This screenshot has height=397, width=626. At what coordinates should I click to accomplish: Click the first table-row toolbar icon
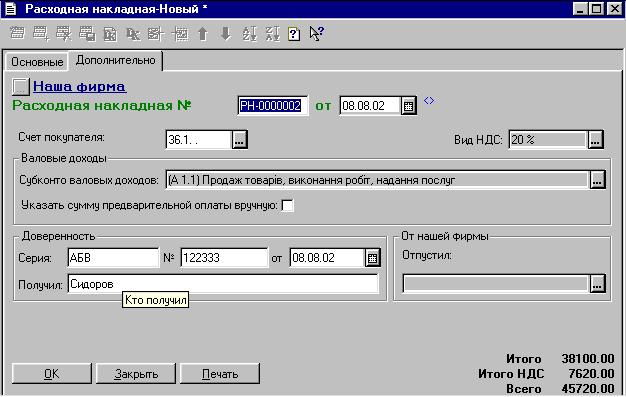(17, 34)
